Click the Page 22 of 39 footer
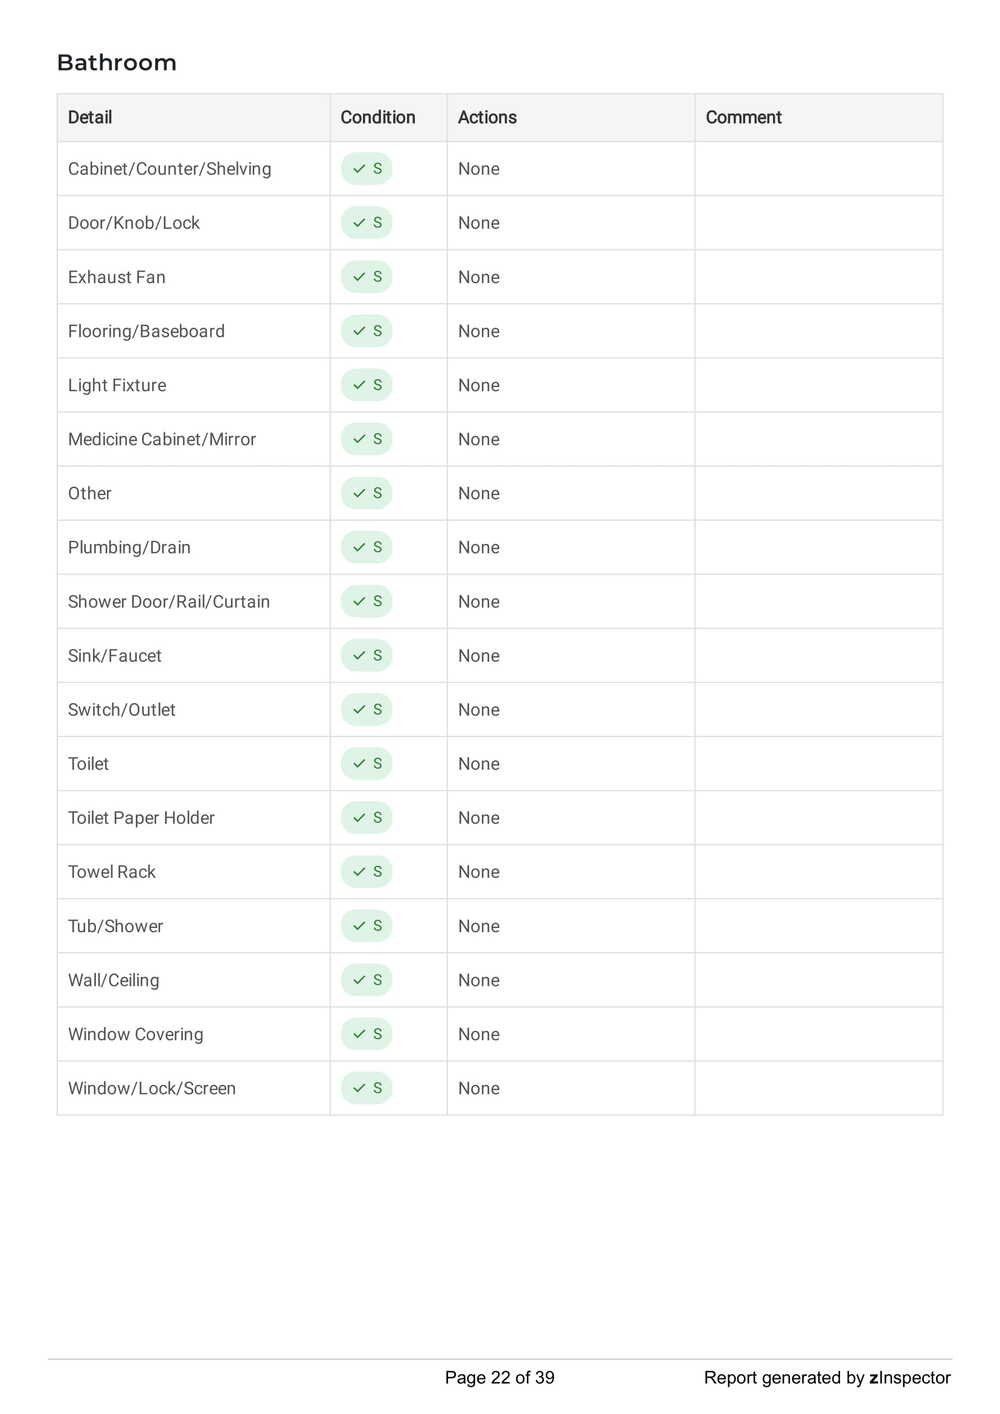The width and height of the screenshot is (1000, 1414). click(500, 1378)
